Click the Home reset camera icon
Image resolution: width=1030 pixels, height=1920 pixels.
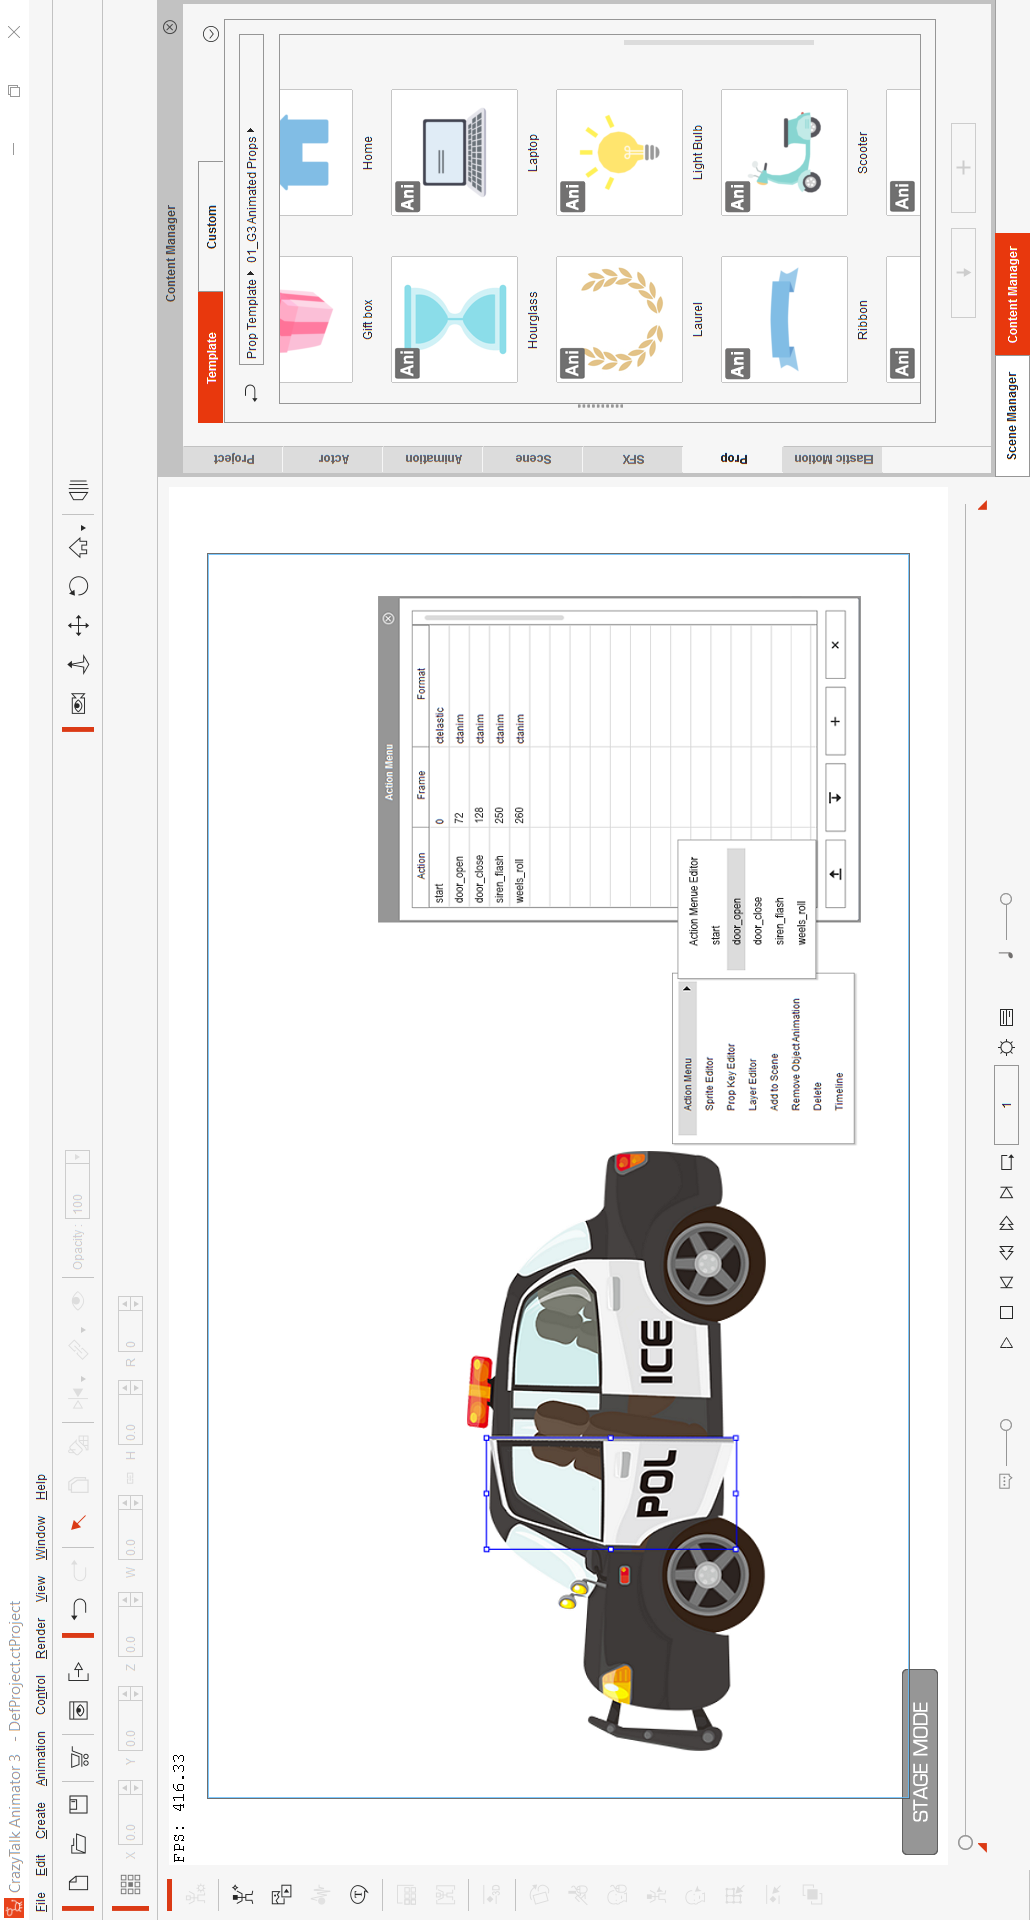point(78,546)
